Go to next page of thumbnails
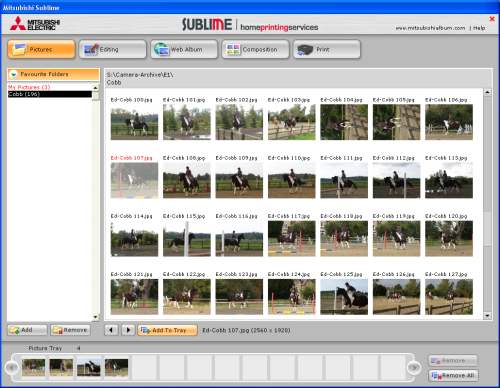 point(128,330)
